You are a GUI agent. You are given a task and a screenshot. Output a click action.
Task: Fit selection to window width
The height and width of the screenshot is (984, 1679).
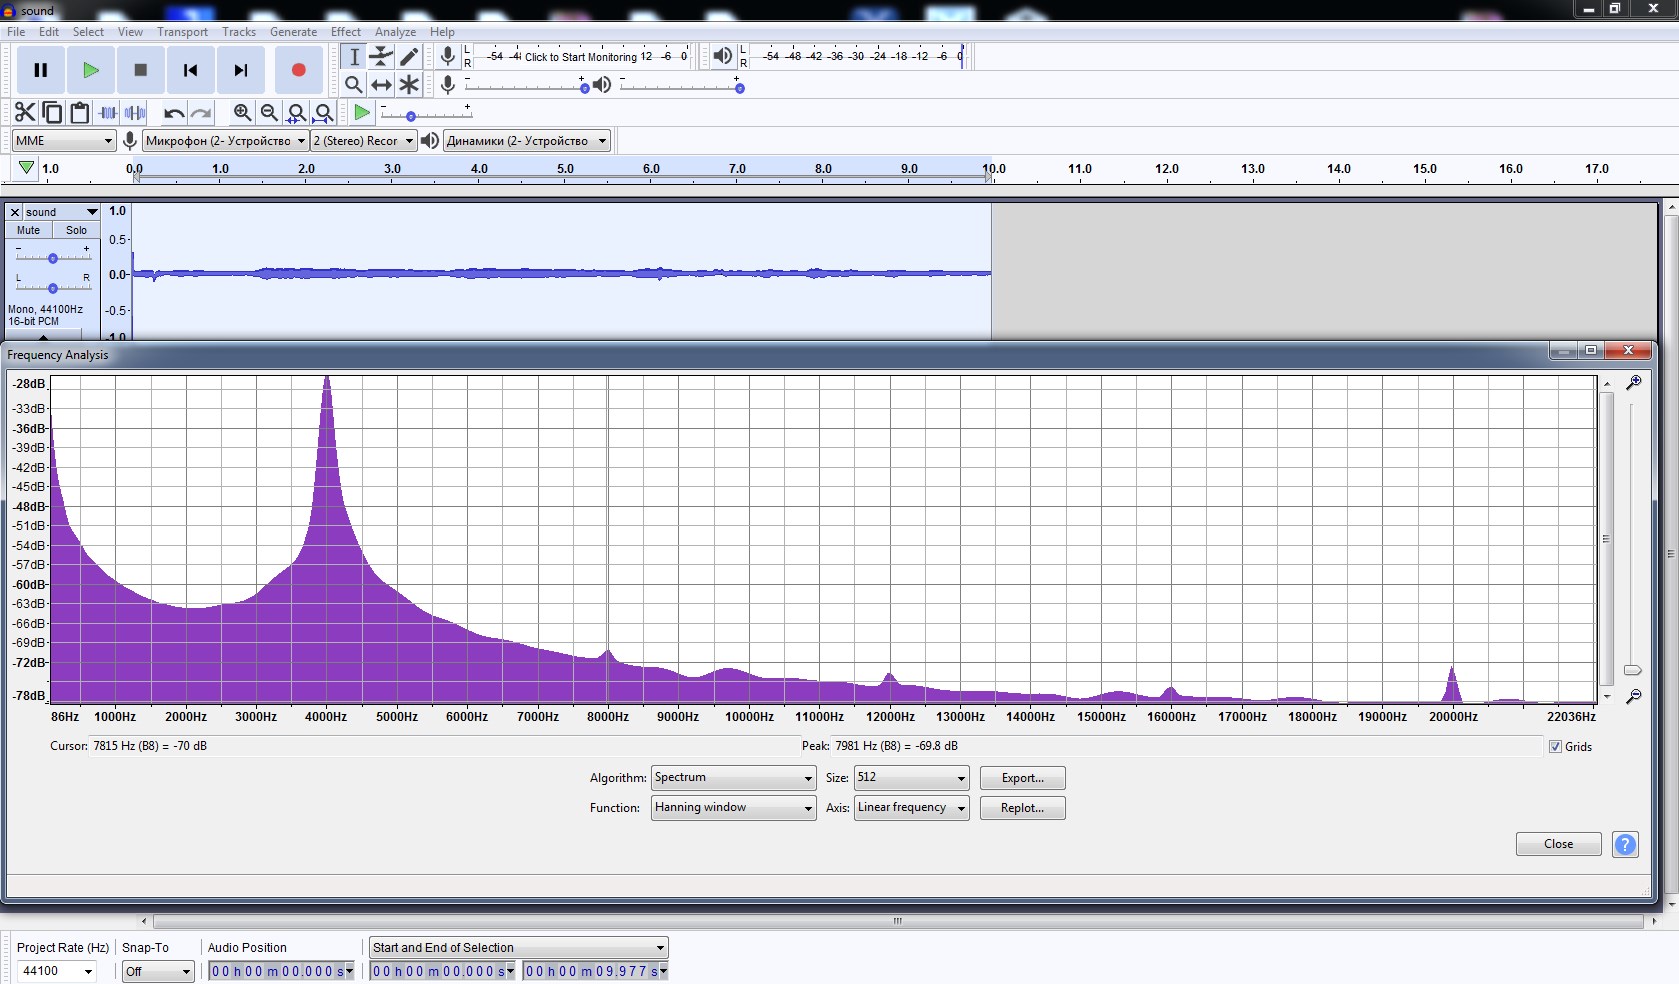click(296, 113)
